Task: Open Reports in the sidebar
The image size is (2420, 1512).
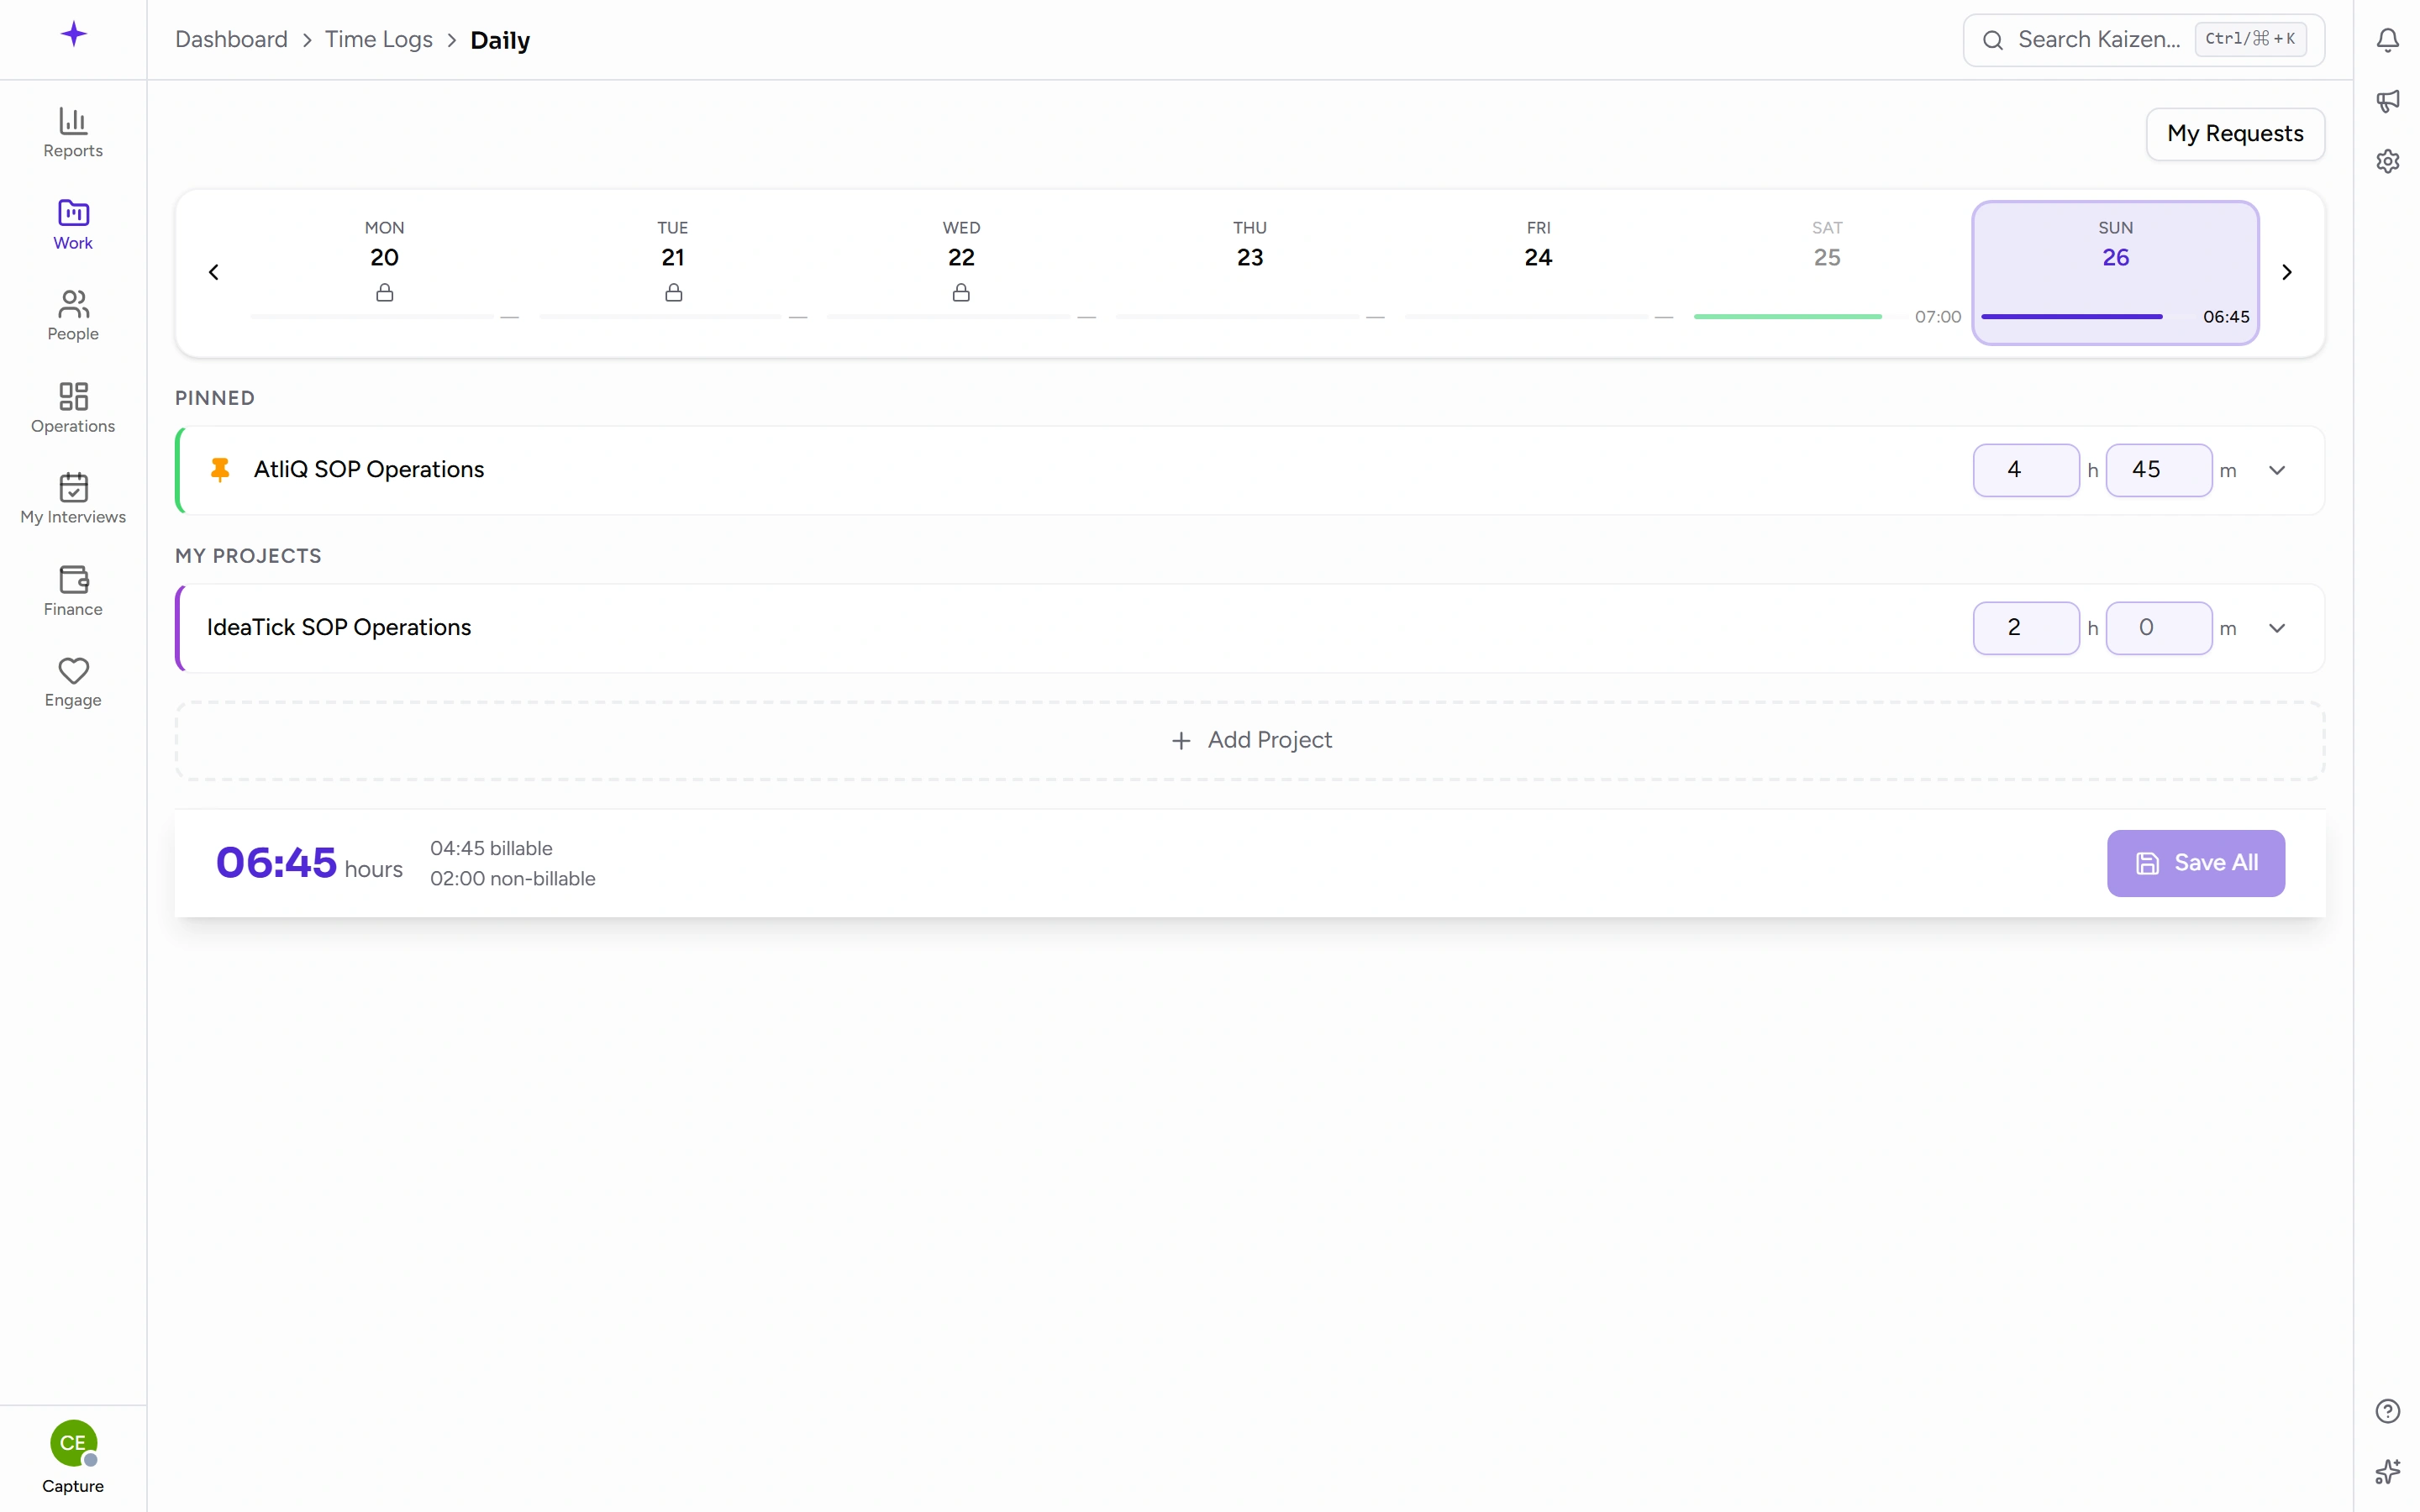Action: click(73, 133)
